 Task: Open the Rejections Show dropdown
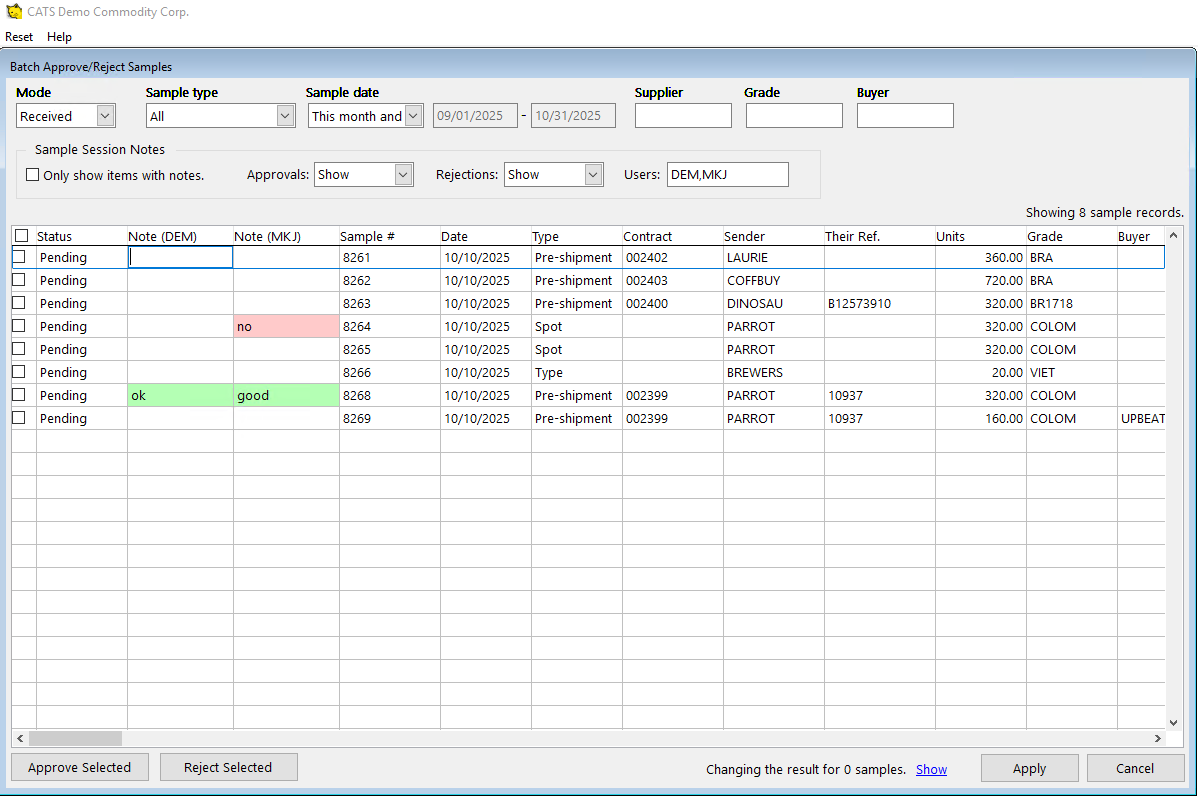[x=593, y=175]
